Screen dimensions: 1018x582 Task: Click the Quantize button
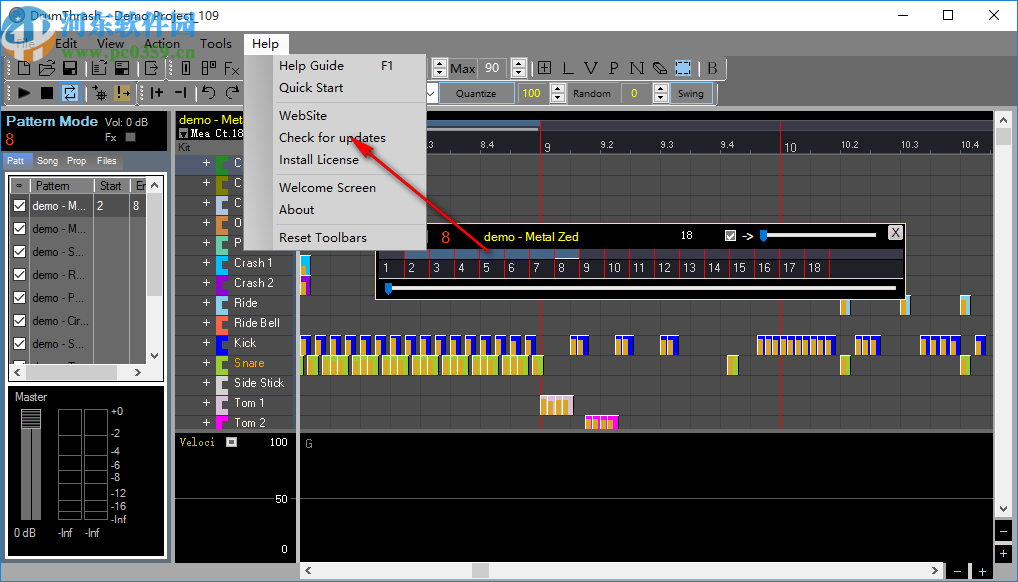coord(475,93)
